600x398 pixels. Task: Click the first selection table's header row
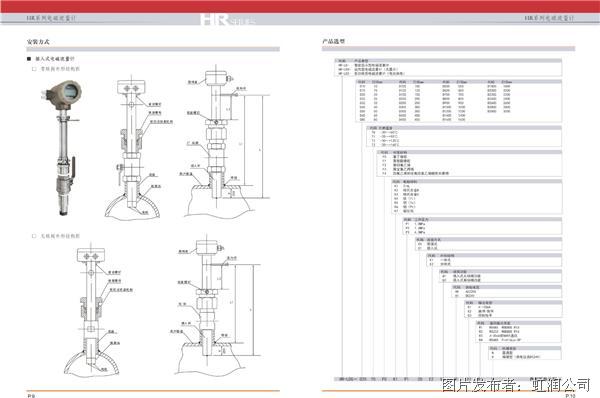(448, 60)
